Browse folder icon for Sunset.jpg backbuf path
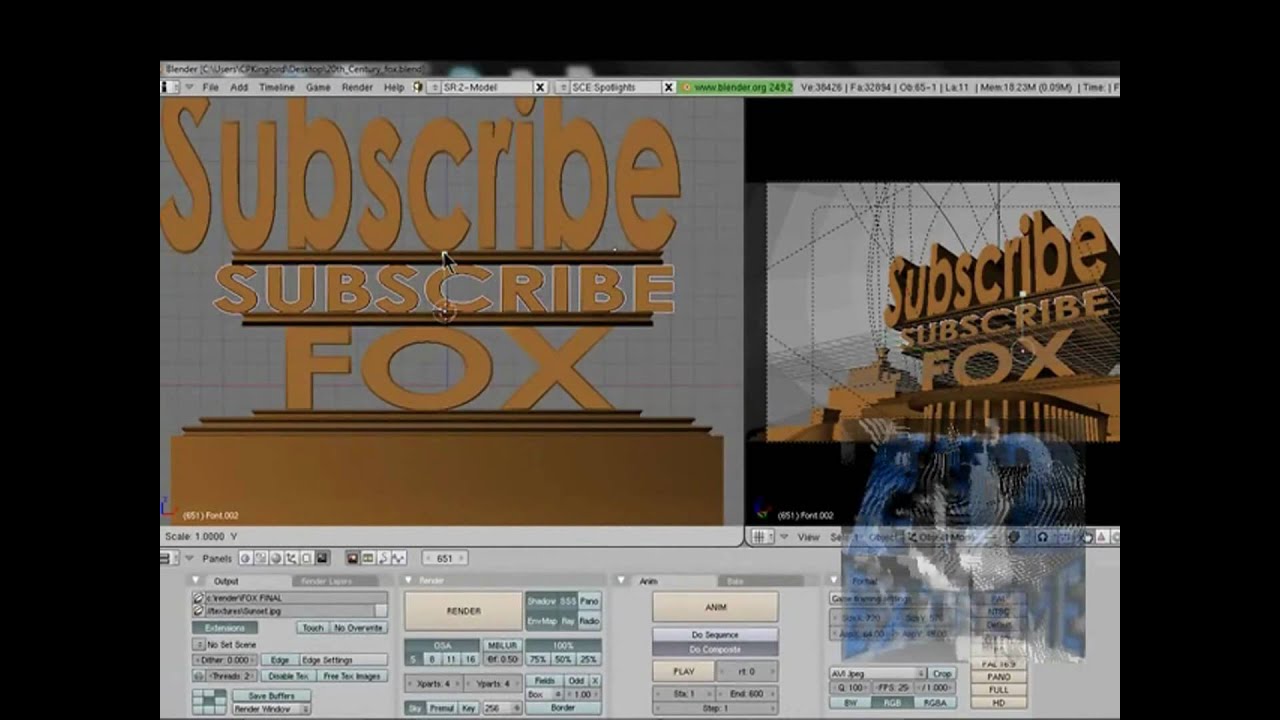Viewport: 1280px width, 720px height. pyautogui.click(x=198, y=610)
